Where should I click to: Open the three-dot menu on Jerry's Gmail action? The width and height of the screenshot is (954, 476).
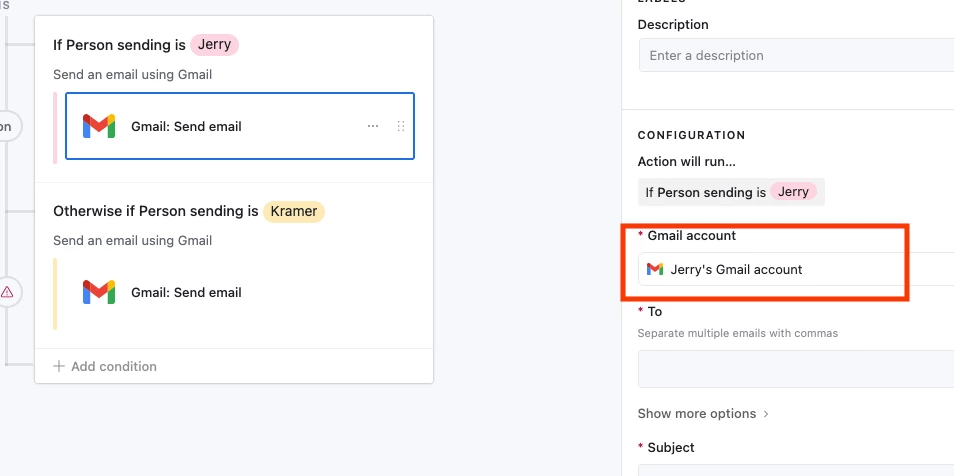point(373,126)
